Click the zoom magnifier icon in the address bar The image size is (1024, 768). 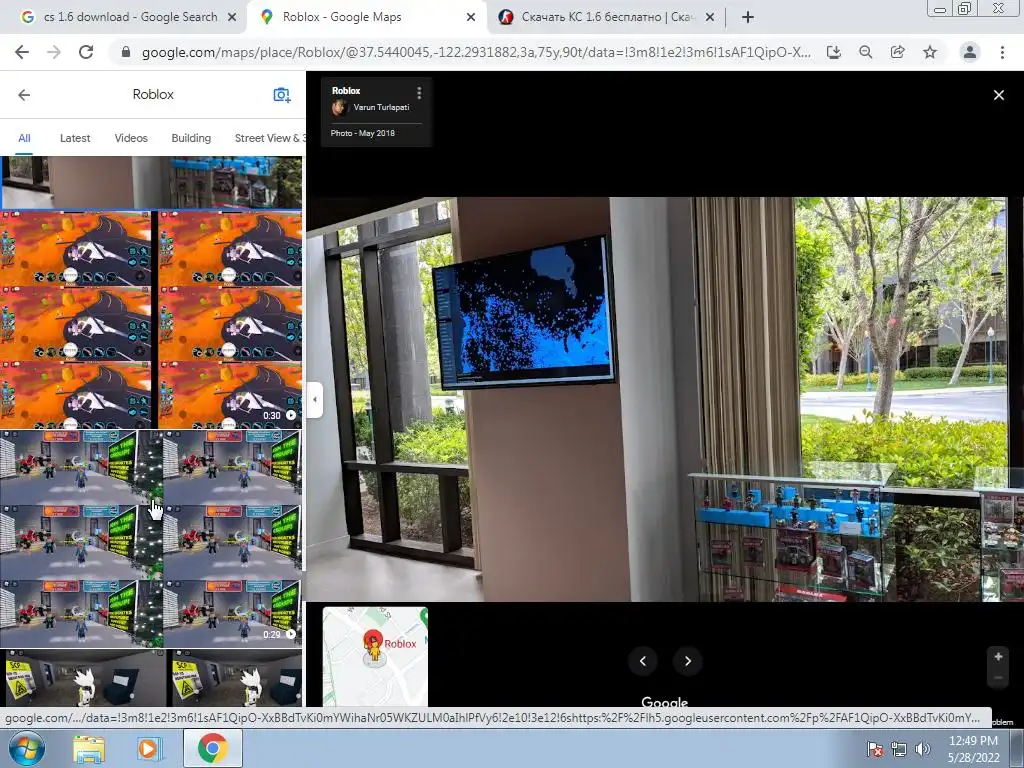[866, 52]
